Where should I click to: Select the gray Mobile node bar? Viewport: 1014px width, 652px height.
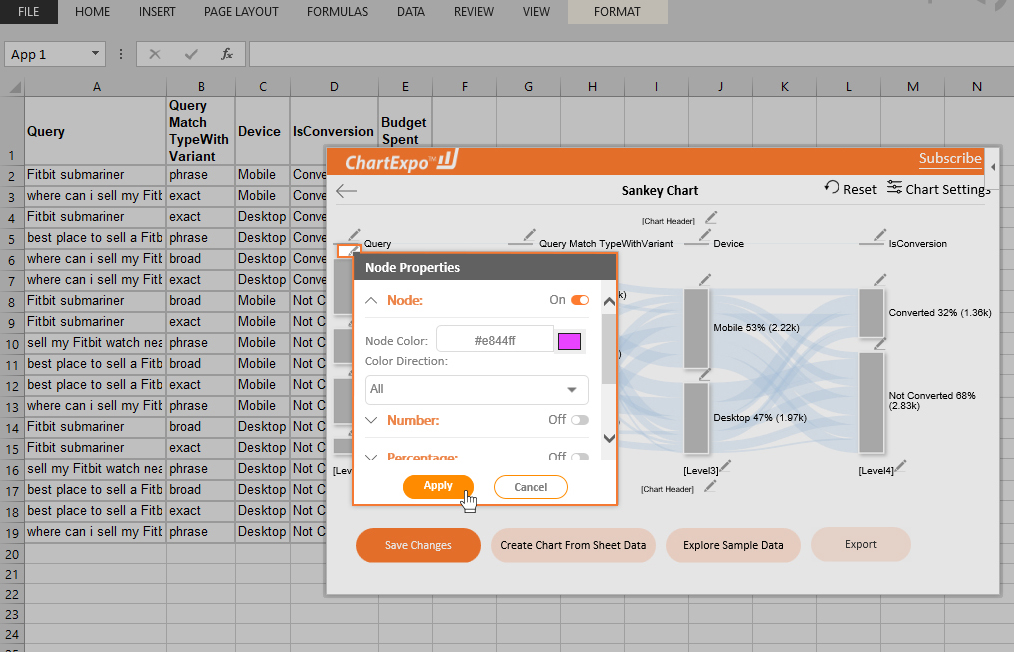696,329
